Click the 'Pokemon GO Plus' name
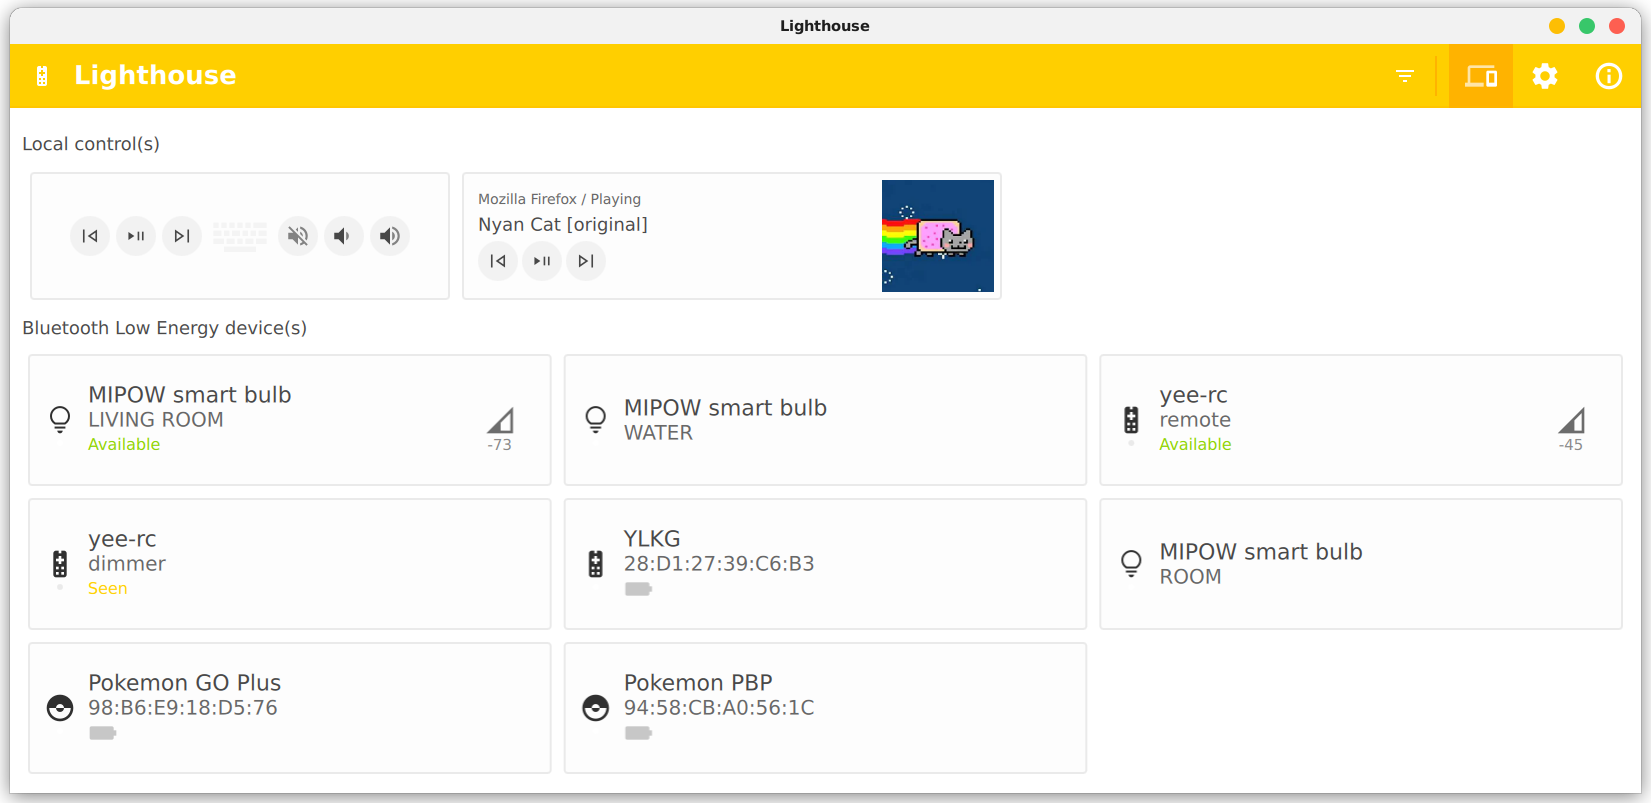Screen dimensions: 1651x803 coord(185,683)
